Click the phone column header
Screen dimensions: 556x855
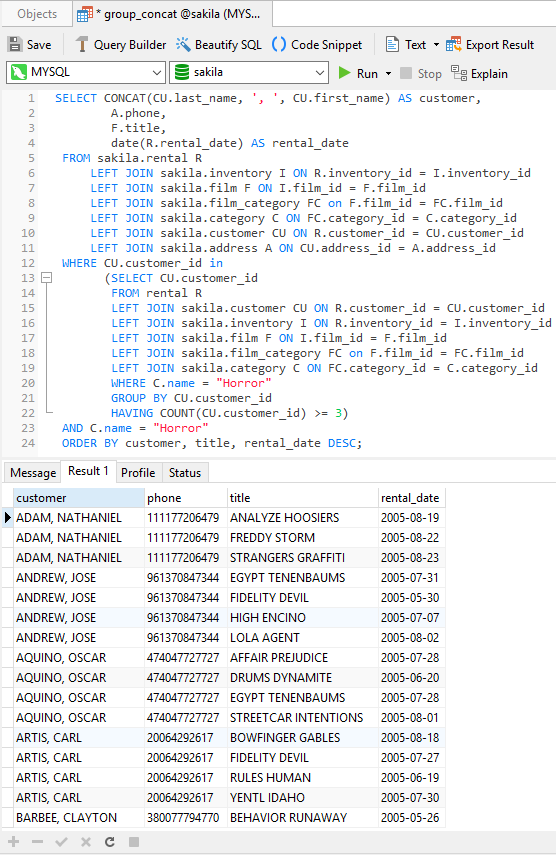point(186,498)
